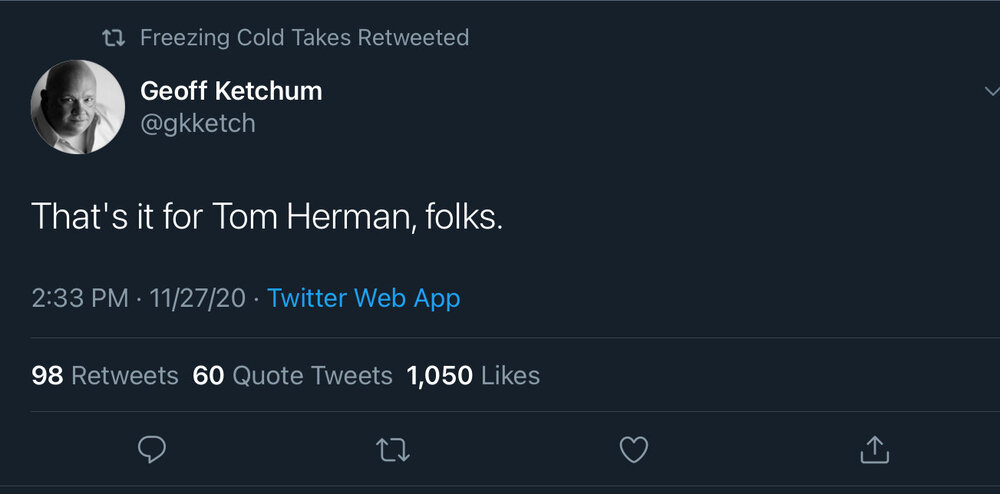View the 1,050 Likes list
Image resolution: width=1000 pixels, height=494 pixels.
tap(473, 376)
